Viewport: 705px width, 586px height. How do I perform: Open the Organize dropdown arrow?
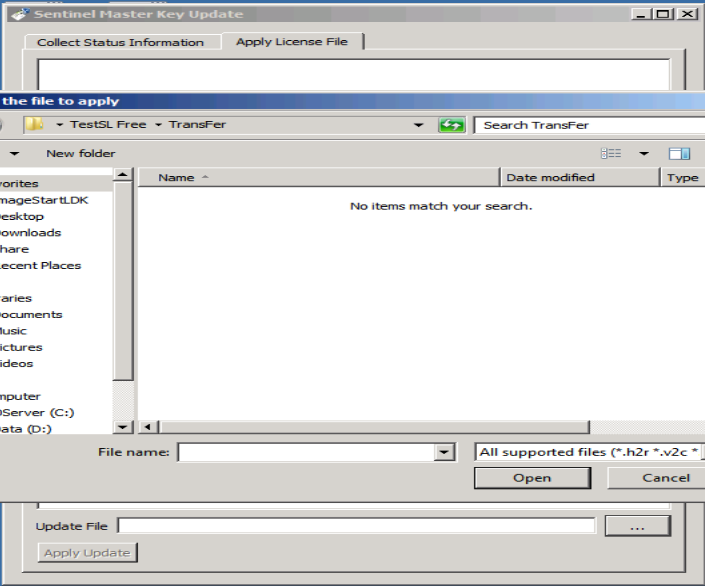click(15, 154)
